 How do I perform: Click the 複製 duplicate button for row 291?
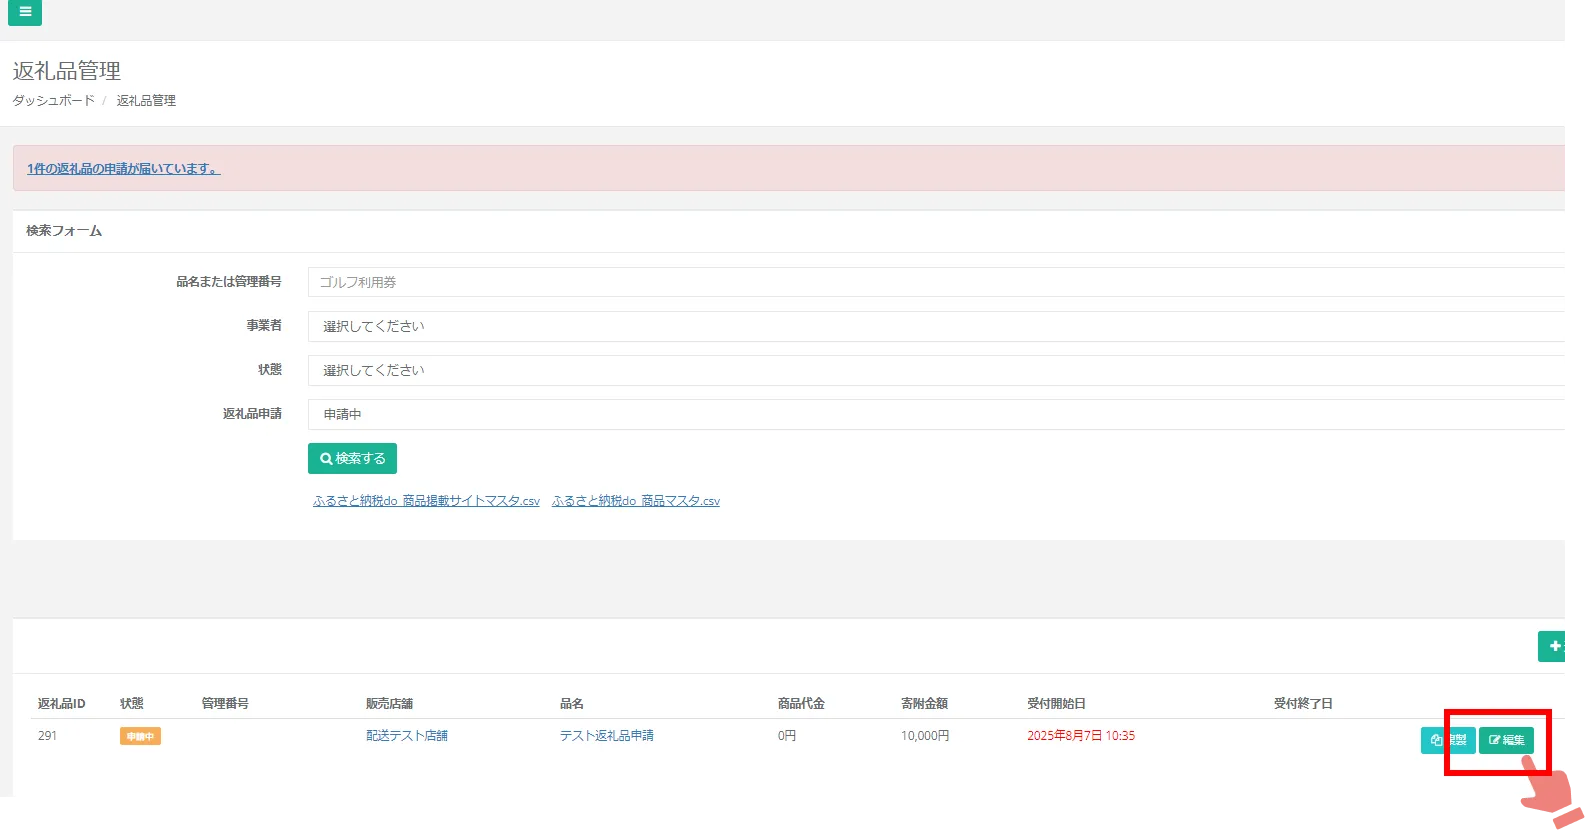pos(1448,740)
